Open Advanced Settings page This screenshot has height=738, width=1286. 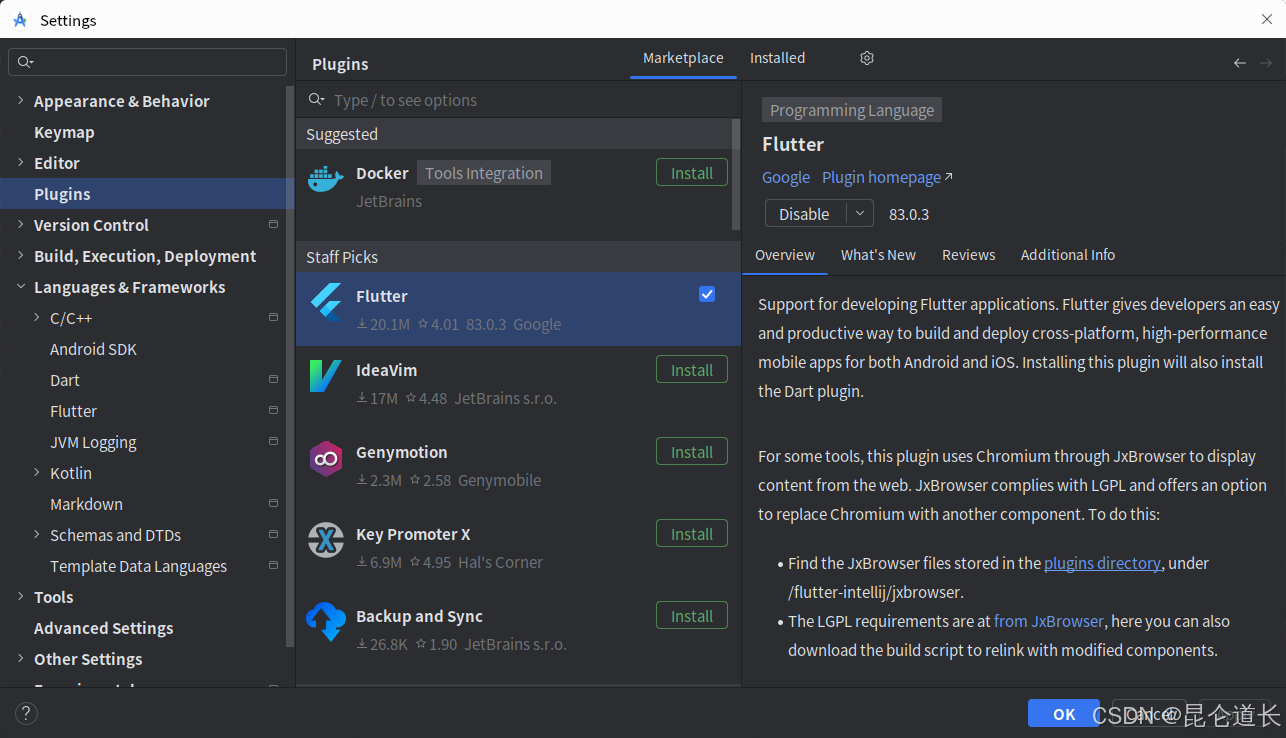coord(103,628)
